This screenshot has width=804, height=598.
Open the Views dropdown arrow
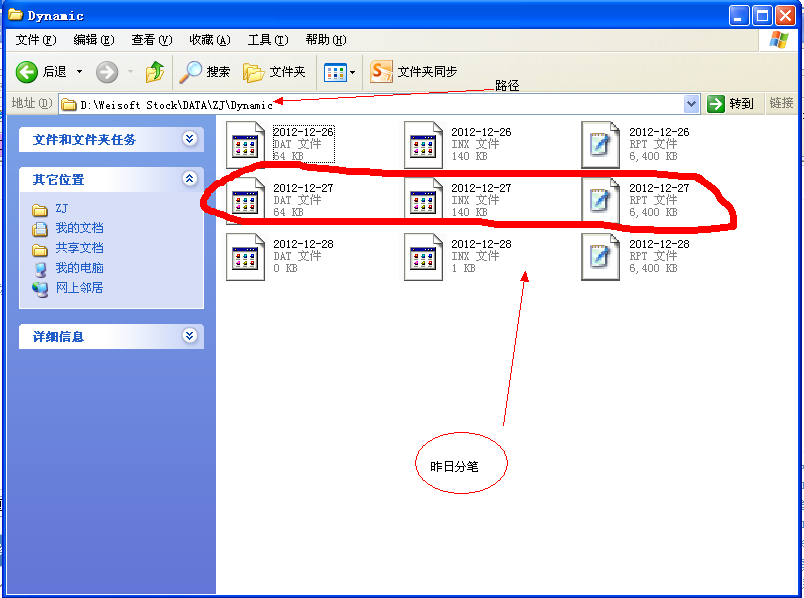[353, 72]
